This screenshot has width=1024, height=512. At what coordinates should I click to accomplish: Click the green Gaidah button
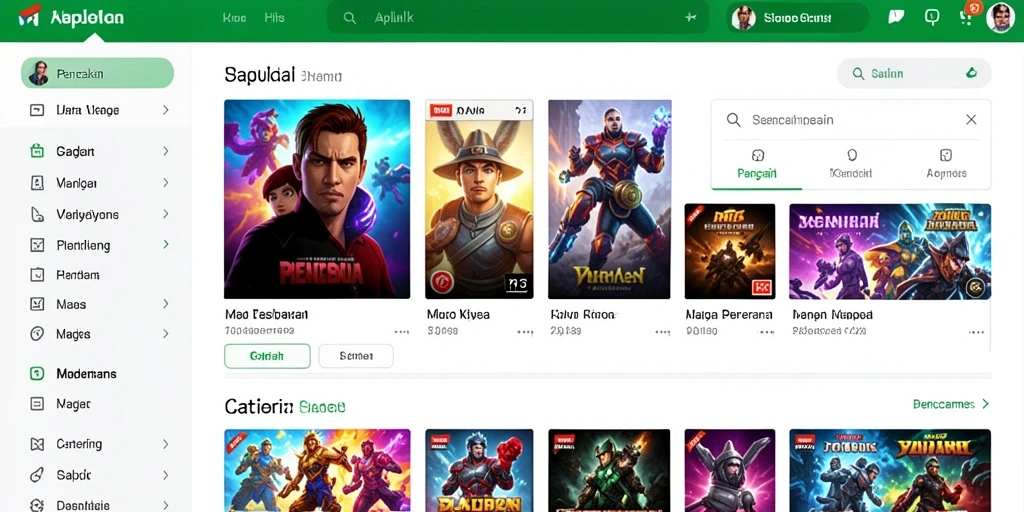click(267, 357)
